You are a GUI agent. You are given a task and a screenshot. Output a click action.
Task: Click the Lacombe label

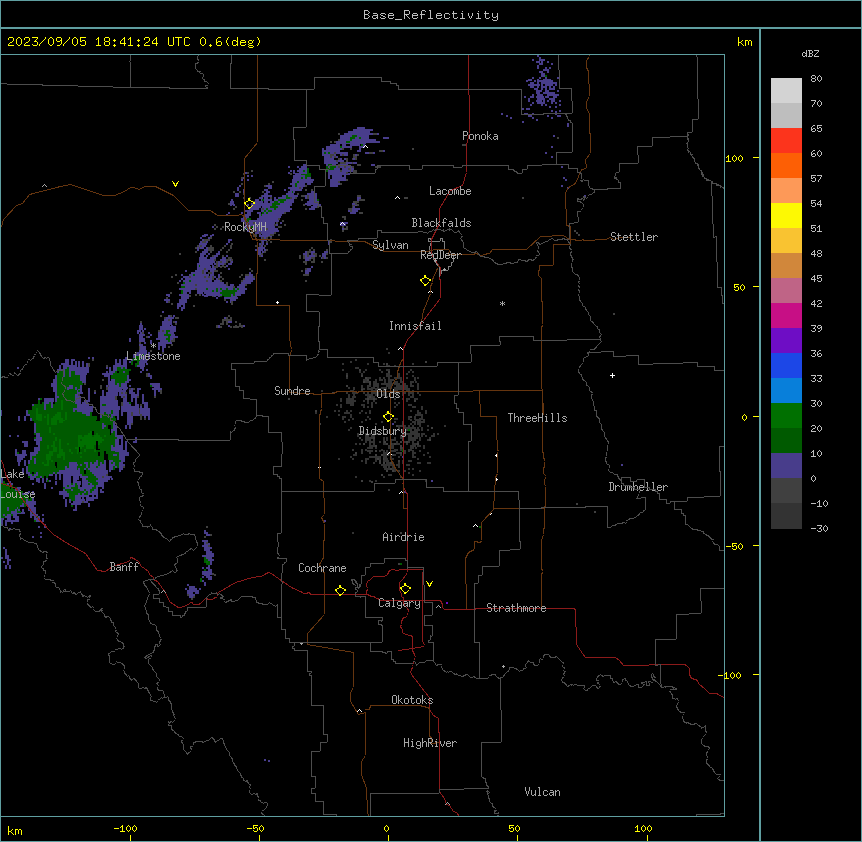450,191
